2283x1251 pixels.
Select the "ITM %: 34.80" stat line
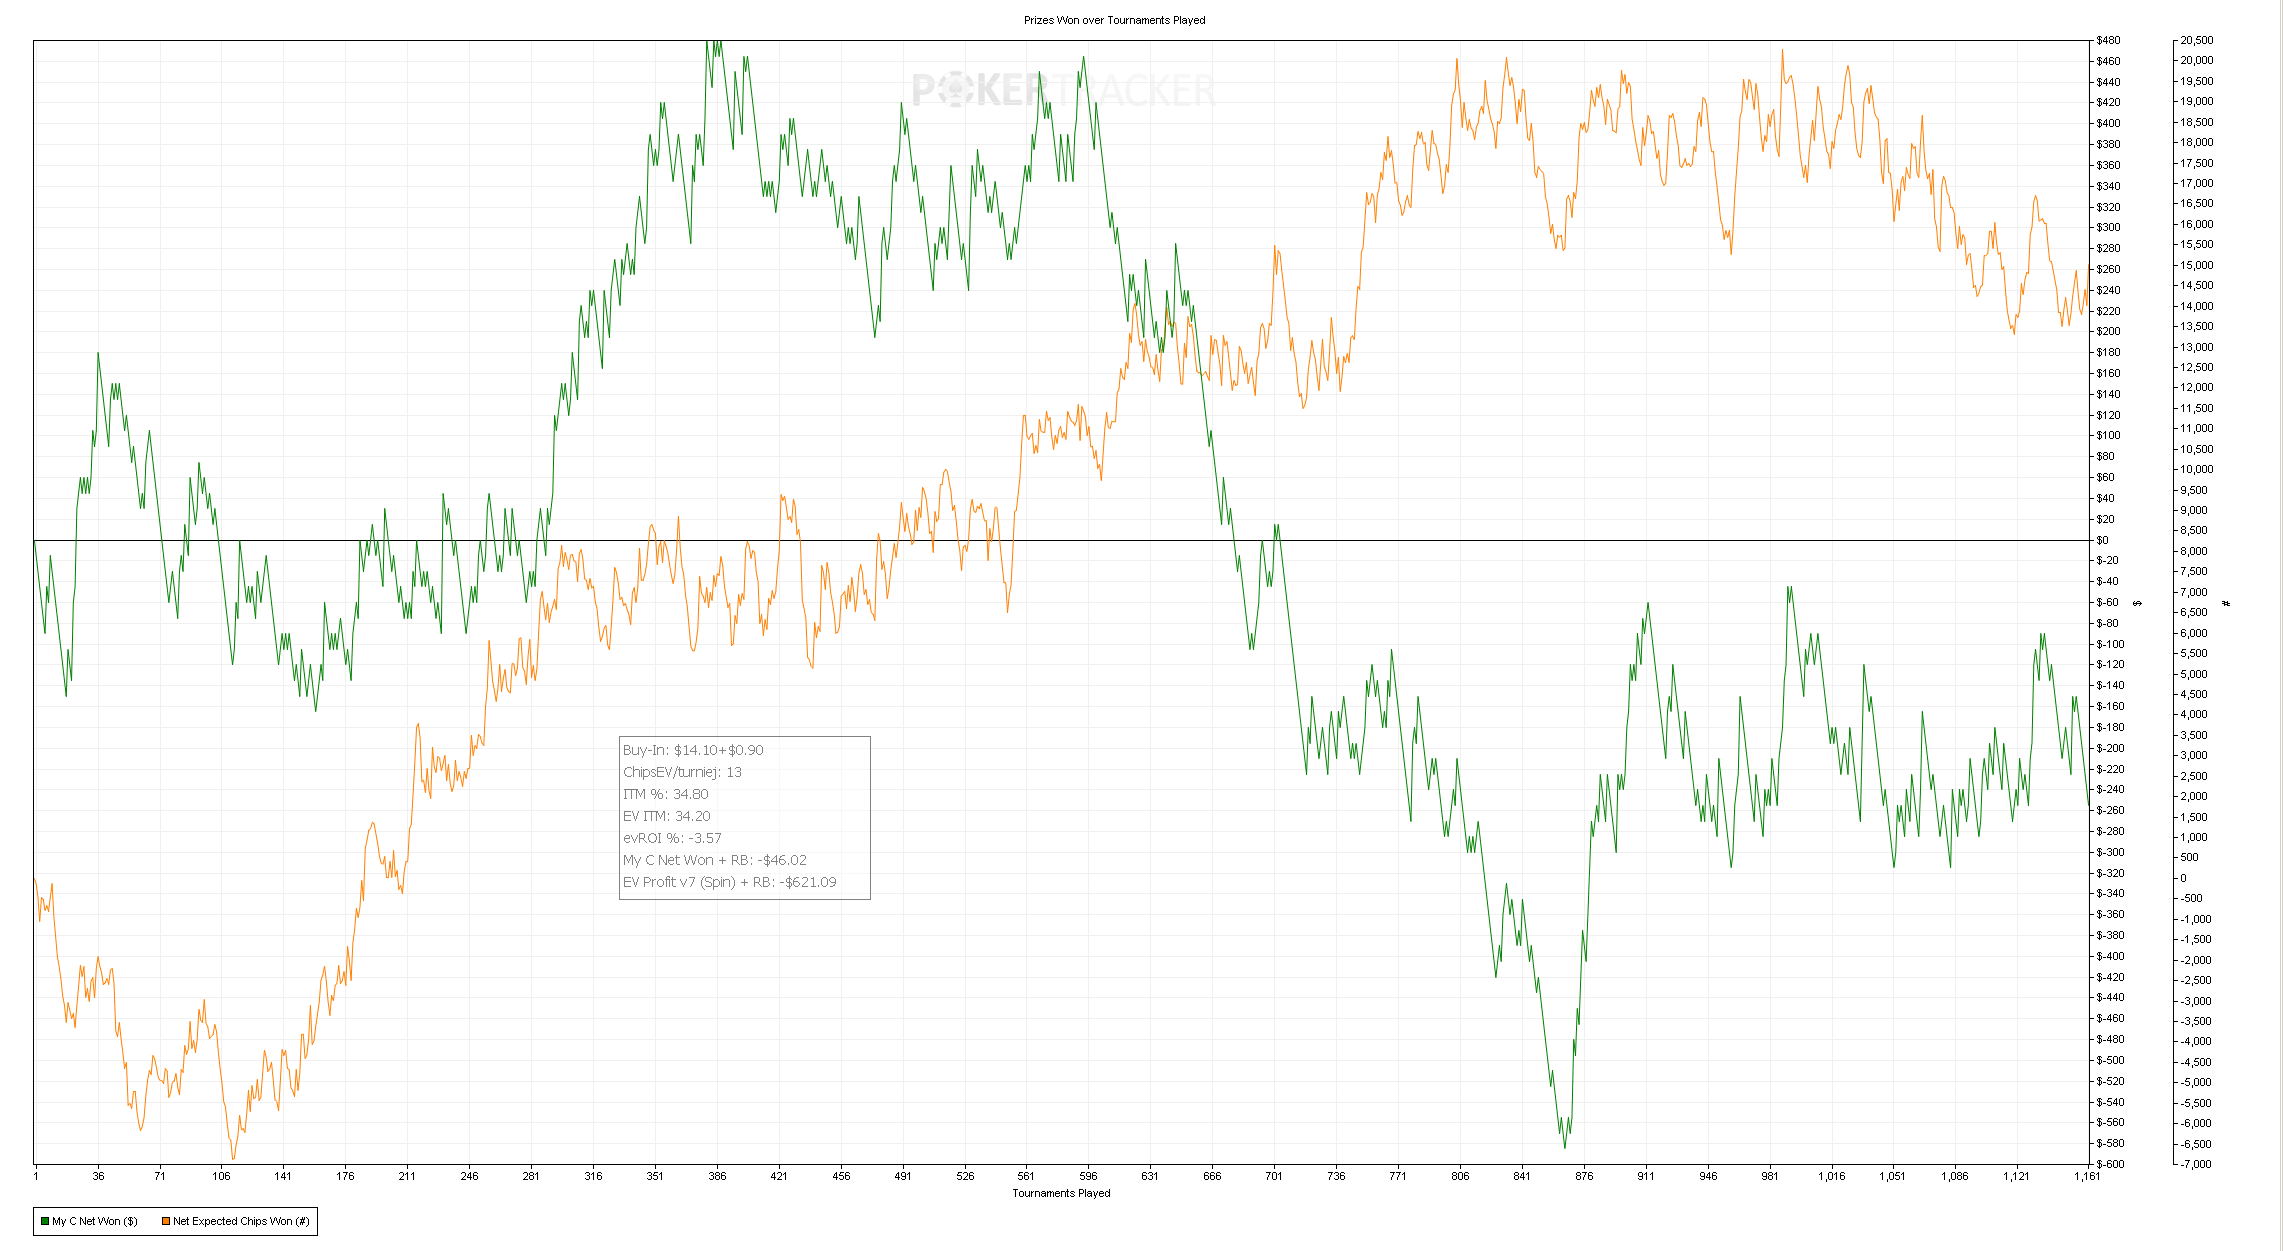665,794
